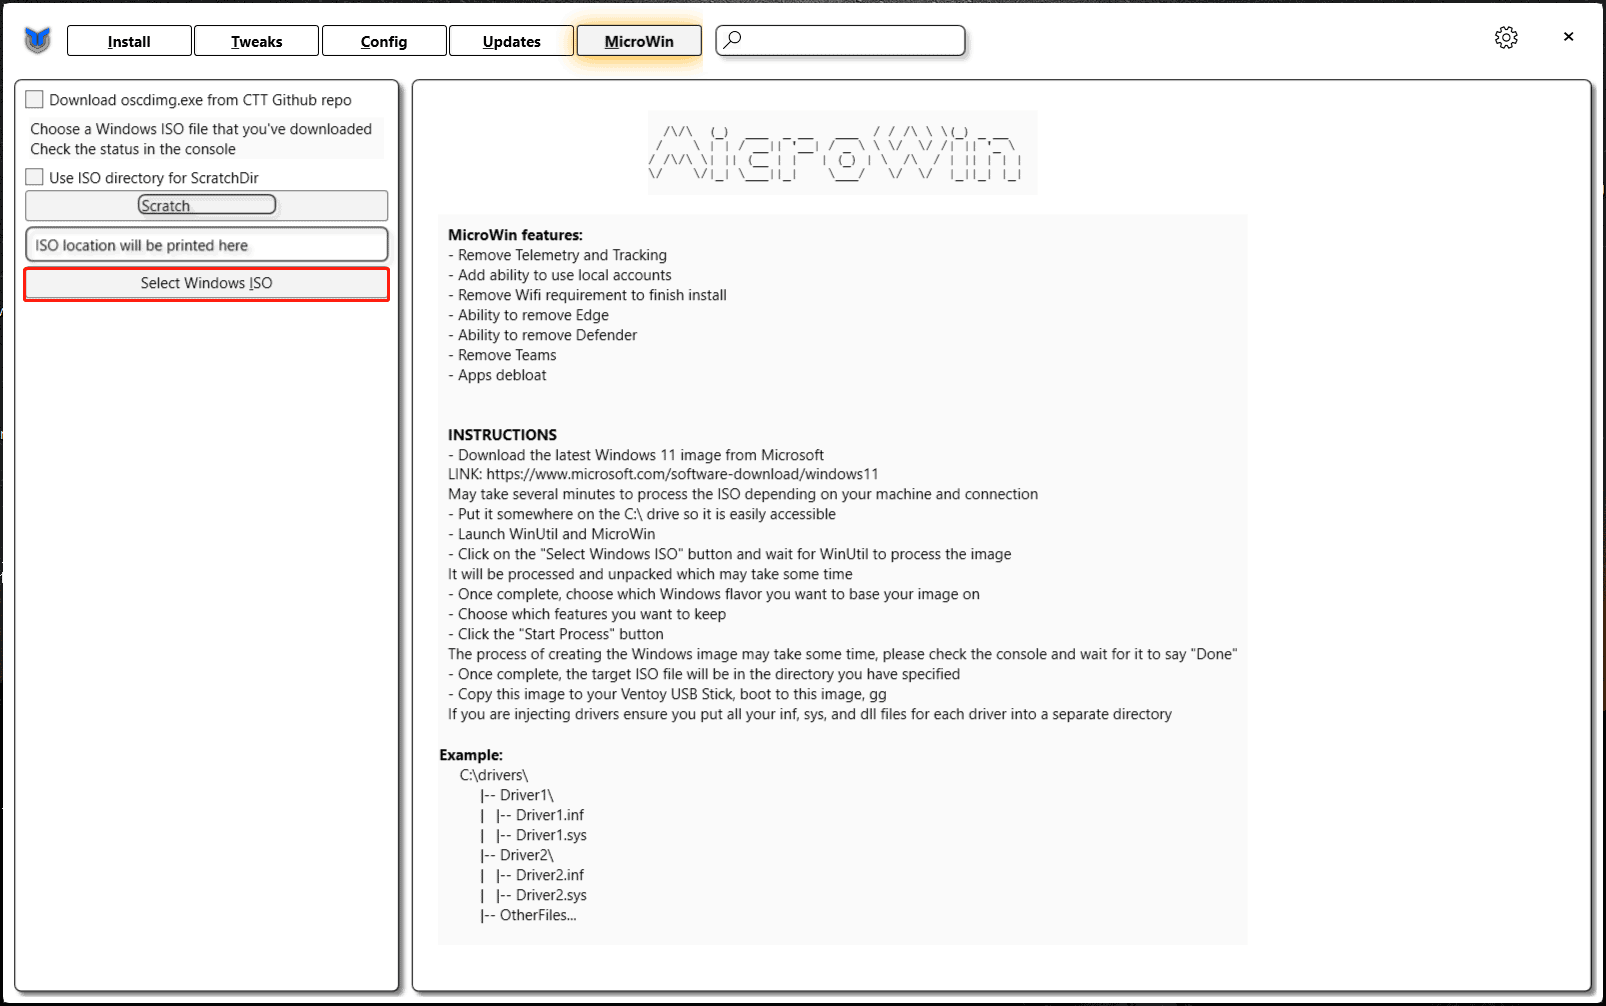Switch to the Tweaks tab
Viewport: 1606px width, 1006px height.
[256, 41]
